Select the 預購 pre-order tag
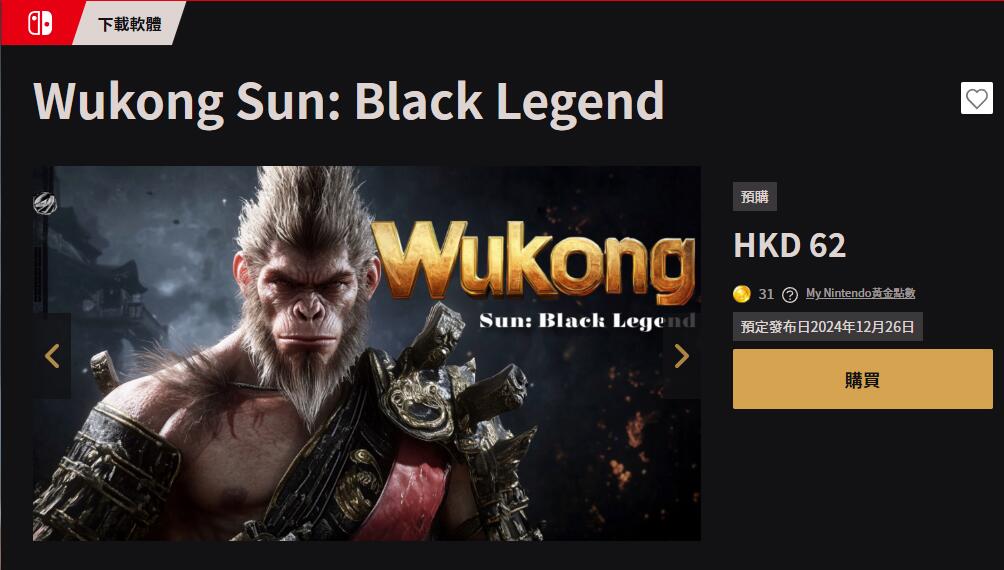The width and height of the screenshot is (1004, 570). pos(755,197)
